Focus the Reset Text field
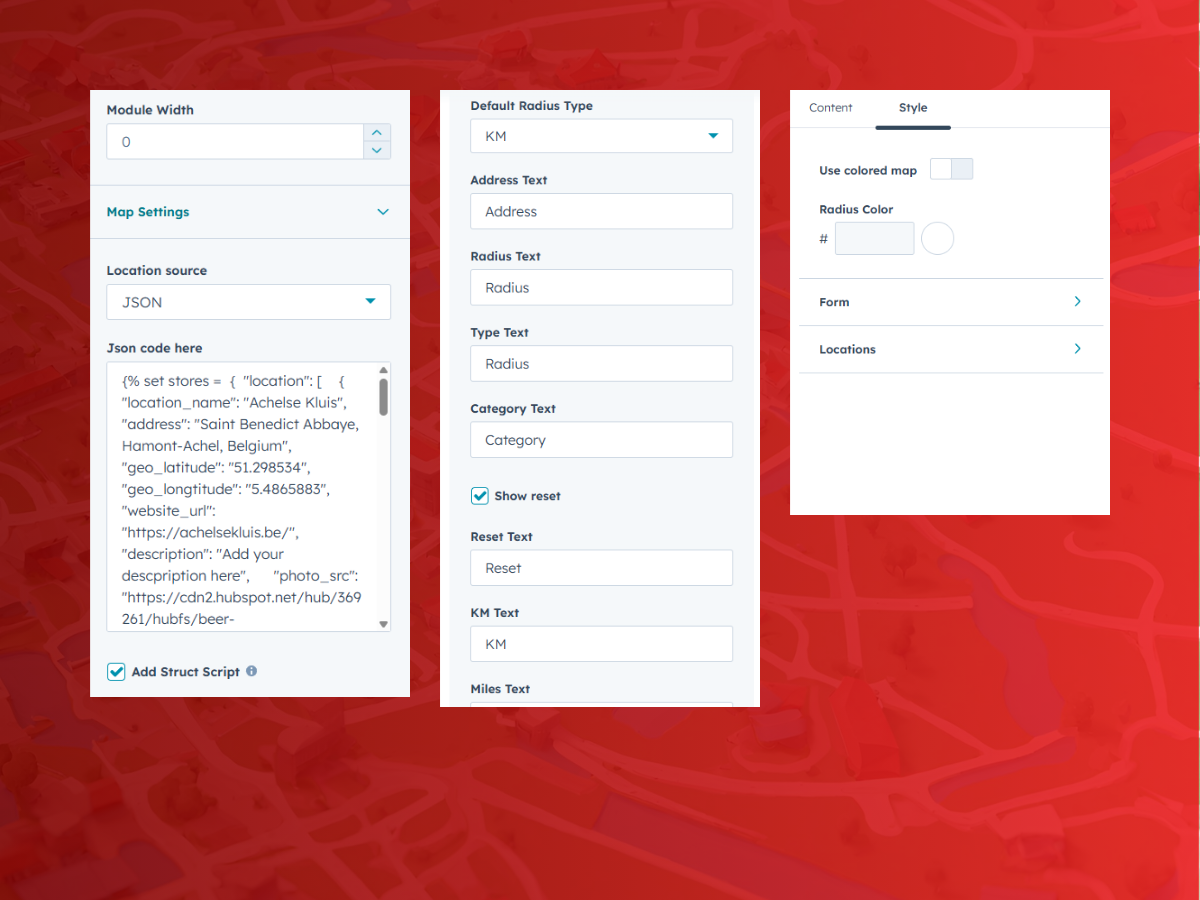This screenshot has height=900, width=1200. pyautogui.click(x=601, y=568)
